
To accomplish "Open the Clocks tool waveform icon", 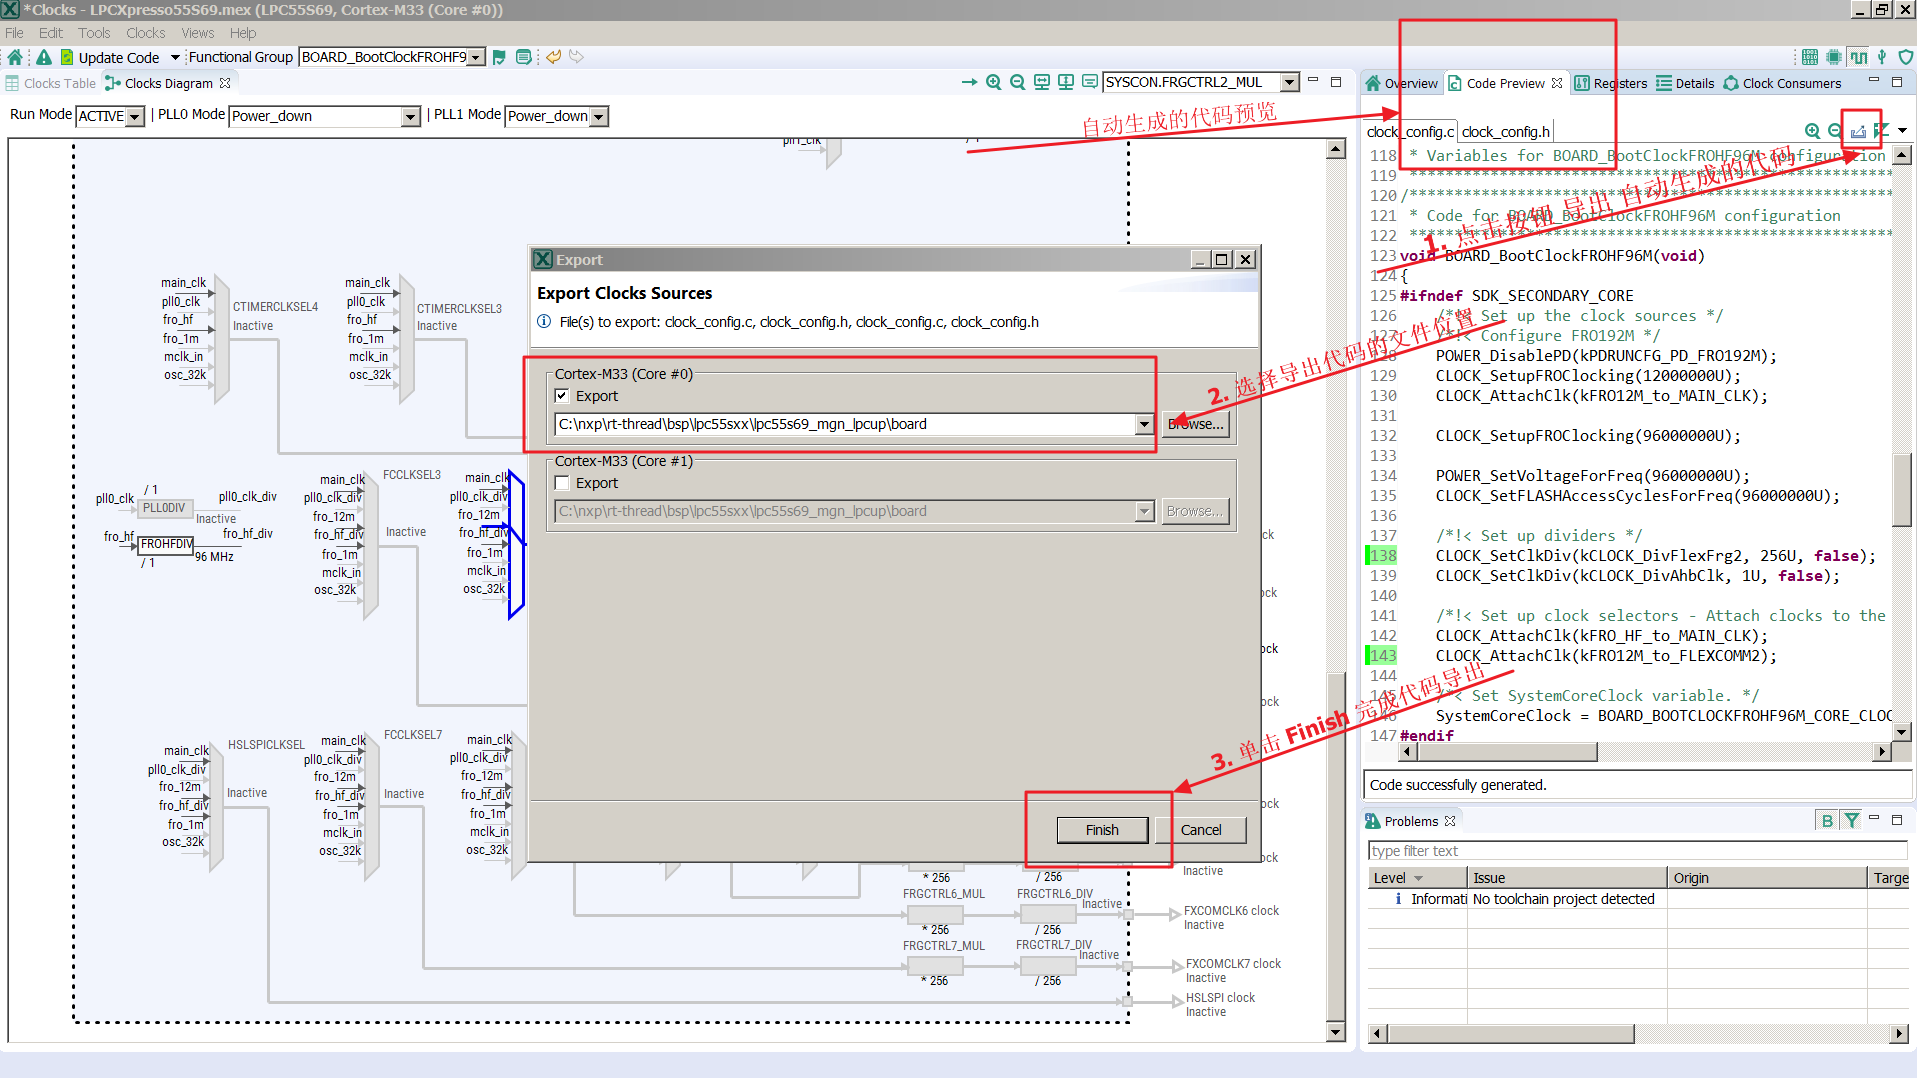I will [1858, 57].
